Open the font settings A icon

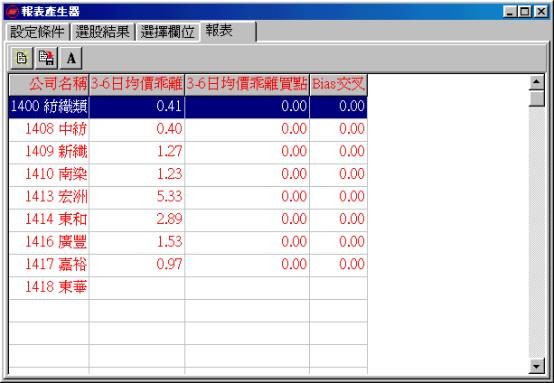tap(71, 58)
